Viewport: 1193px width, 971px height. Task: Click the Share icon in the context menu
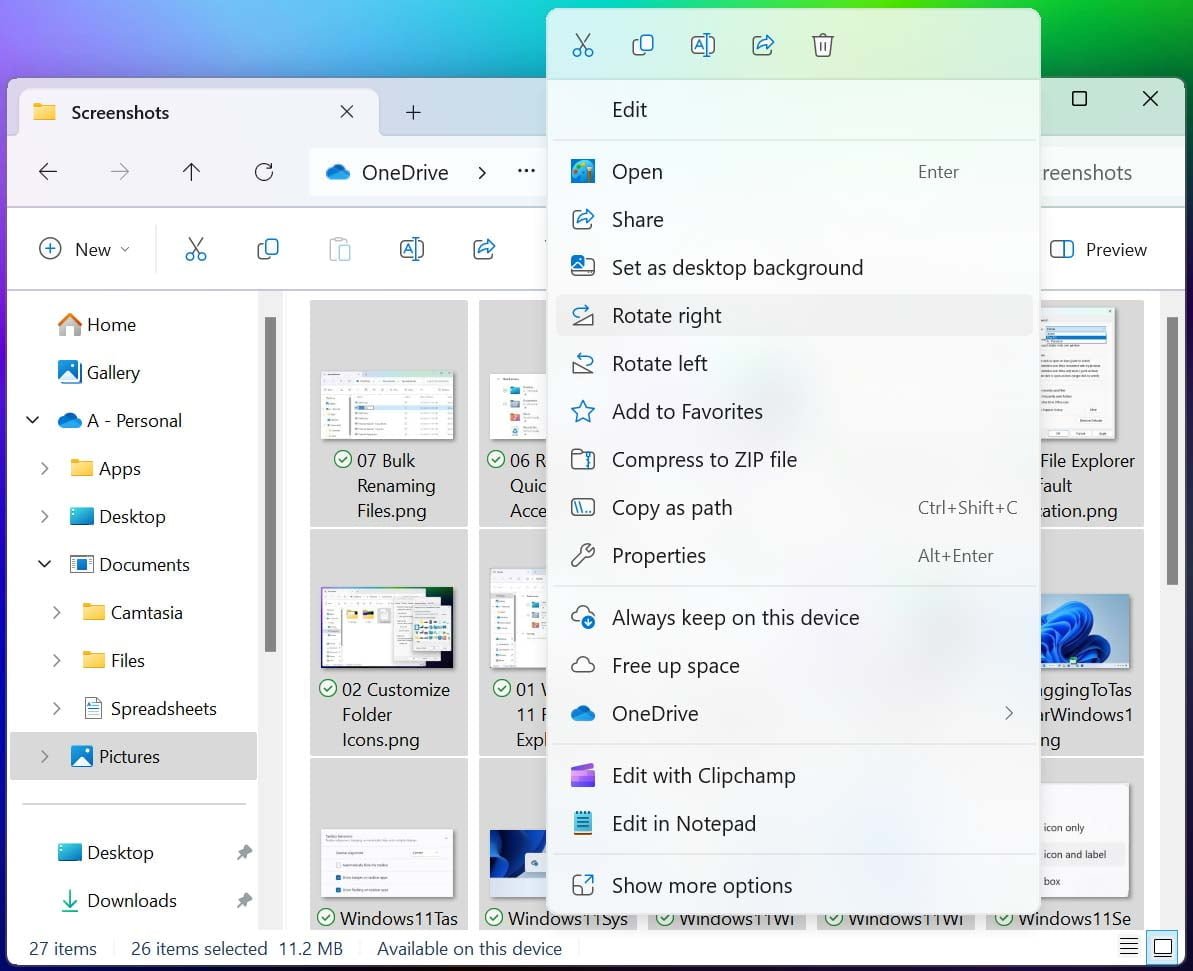pos(763,44)
